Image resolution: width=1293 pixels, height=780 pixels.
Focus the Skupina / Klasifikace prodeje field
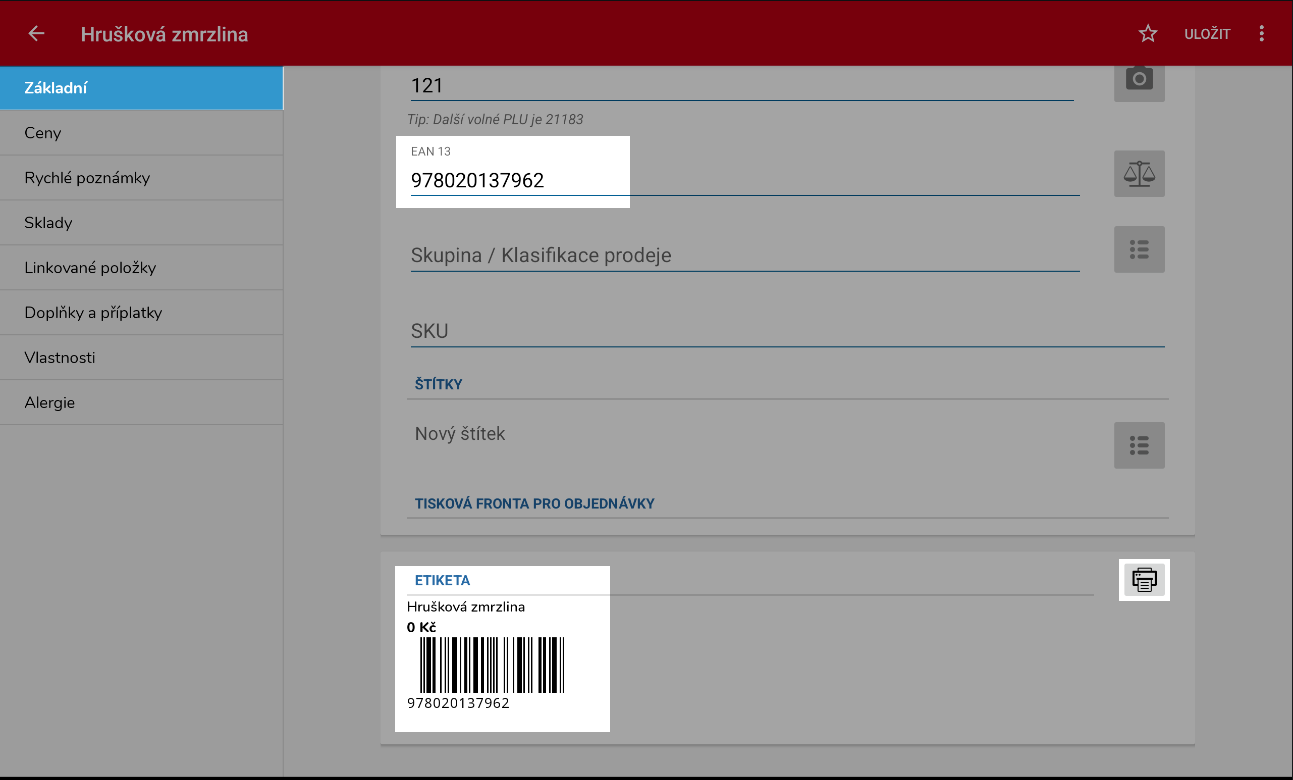745,255
